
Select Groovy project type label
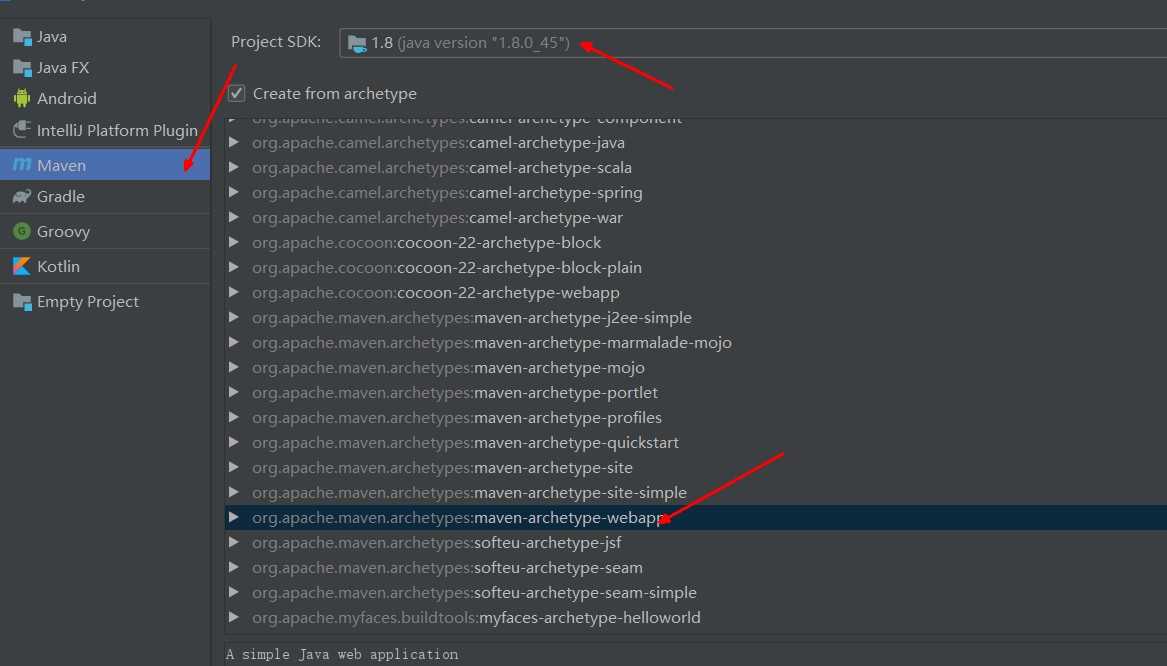pos(64,231)
